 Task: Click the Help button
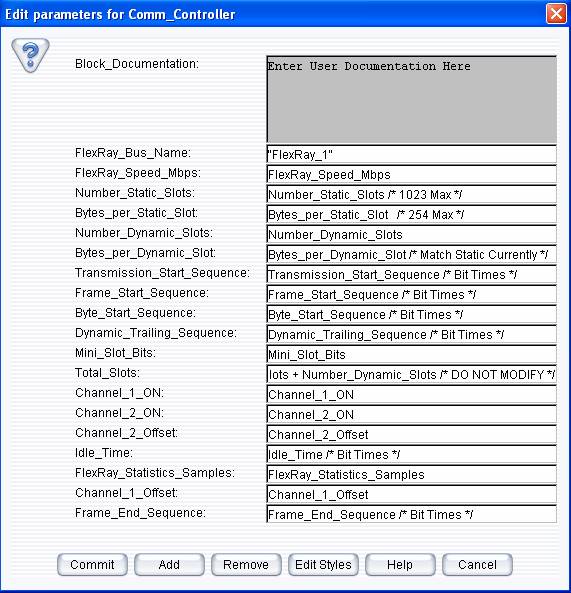coord(400,565)
